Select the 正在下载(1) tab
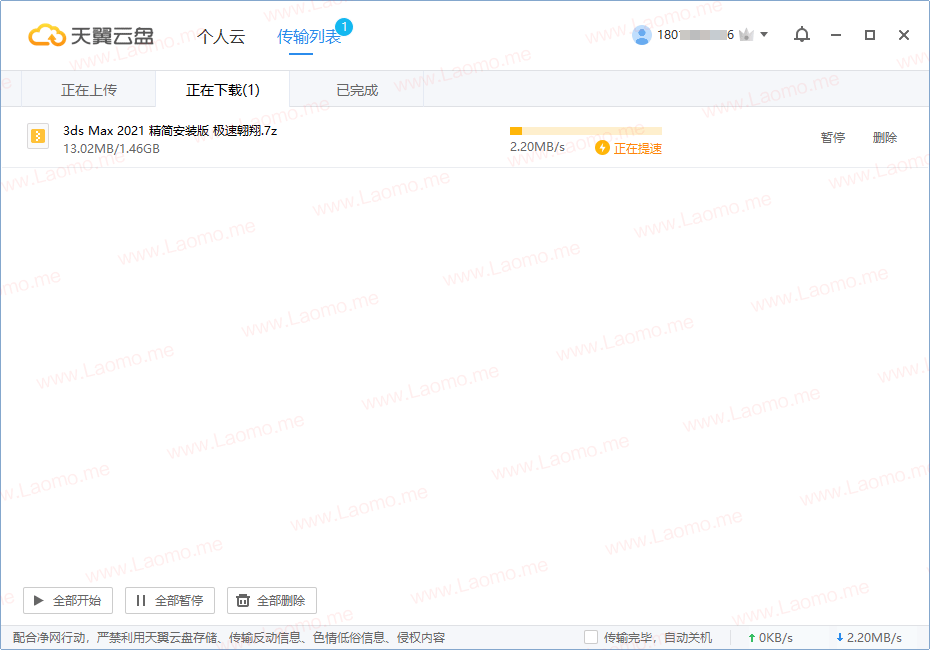930x650 pixels. pyautogui.click(x=222, y=90)
